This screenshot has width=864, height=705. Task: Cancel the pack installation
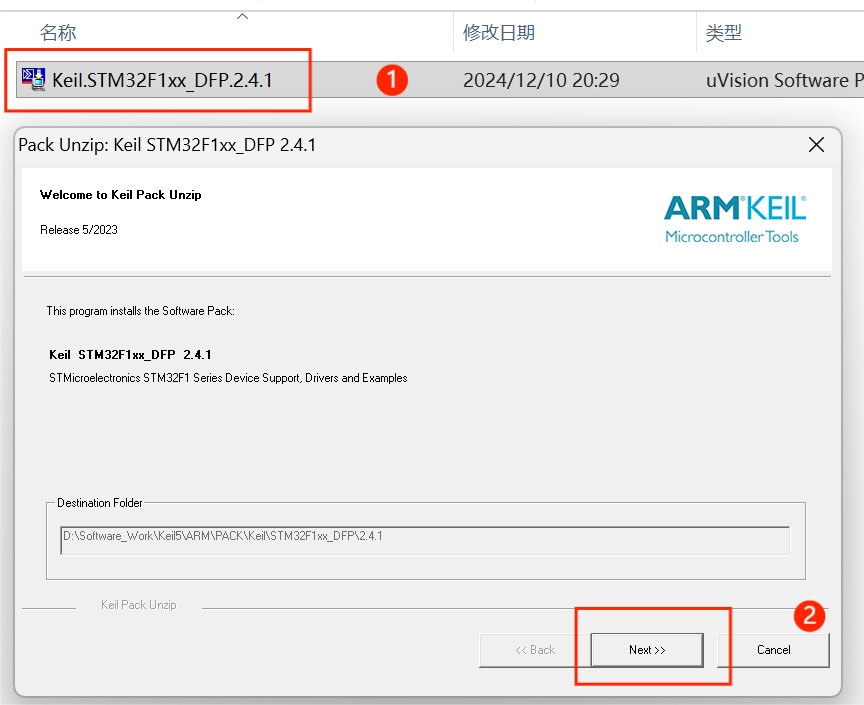[x=773, y=650]
